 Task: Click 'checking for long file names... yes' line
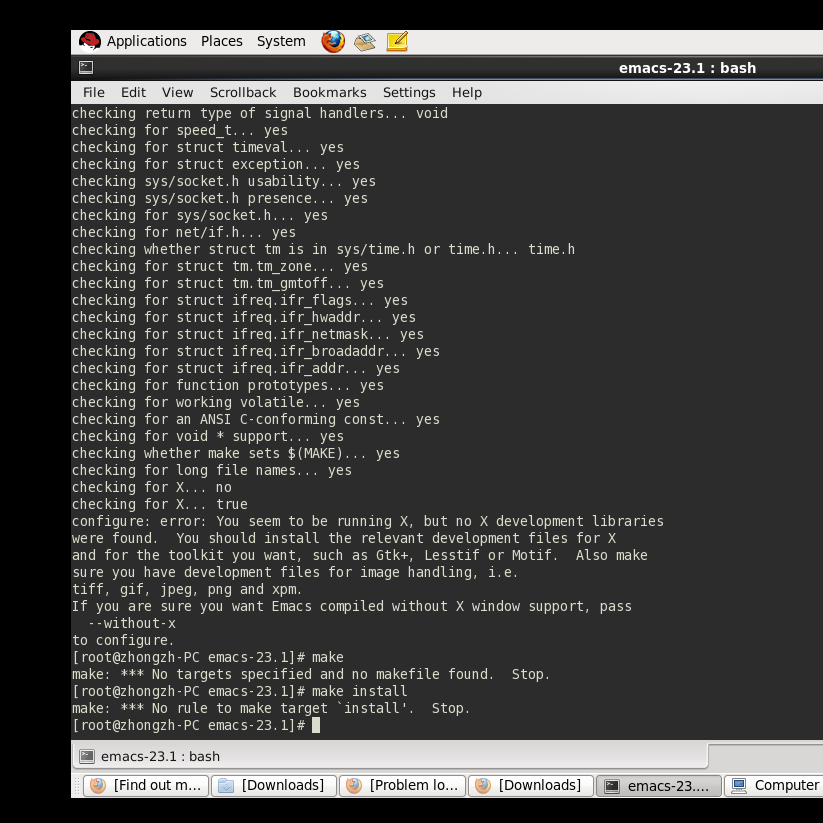click(x=212, y=470)
